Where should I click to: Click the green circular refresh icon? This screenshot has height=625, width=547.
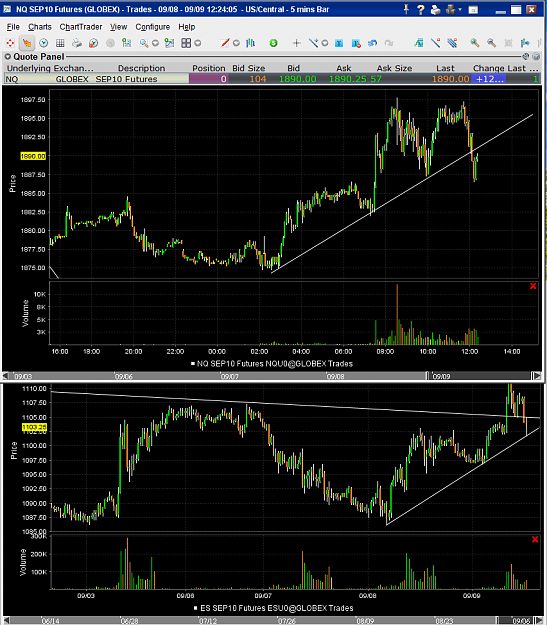pos(274,43)
